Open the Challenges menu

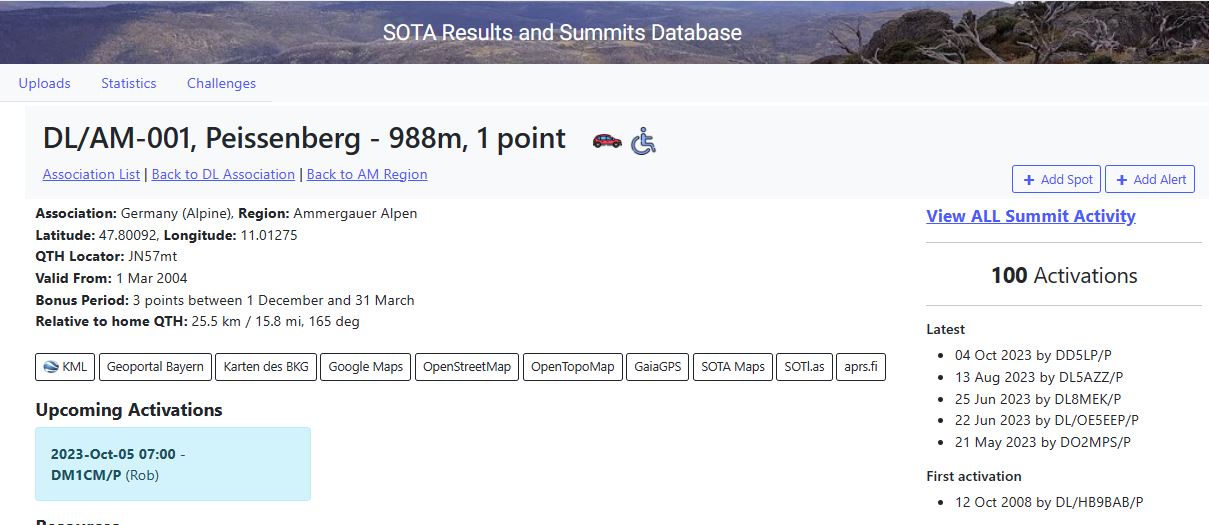click(221, 83)
